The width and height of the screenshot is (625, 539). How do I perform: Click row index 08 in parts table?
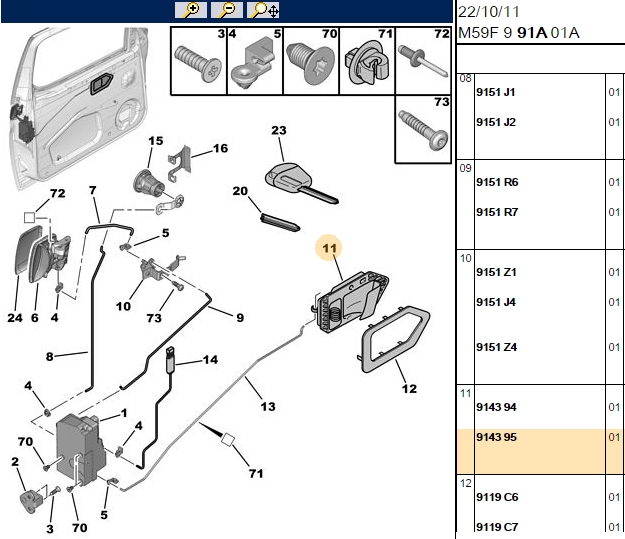[x=465, y=79]
